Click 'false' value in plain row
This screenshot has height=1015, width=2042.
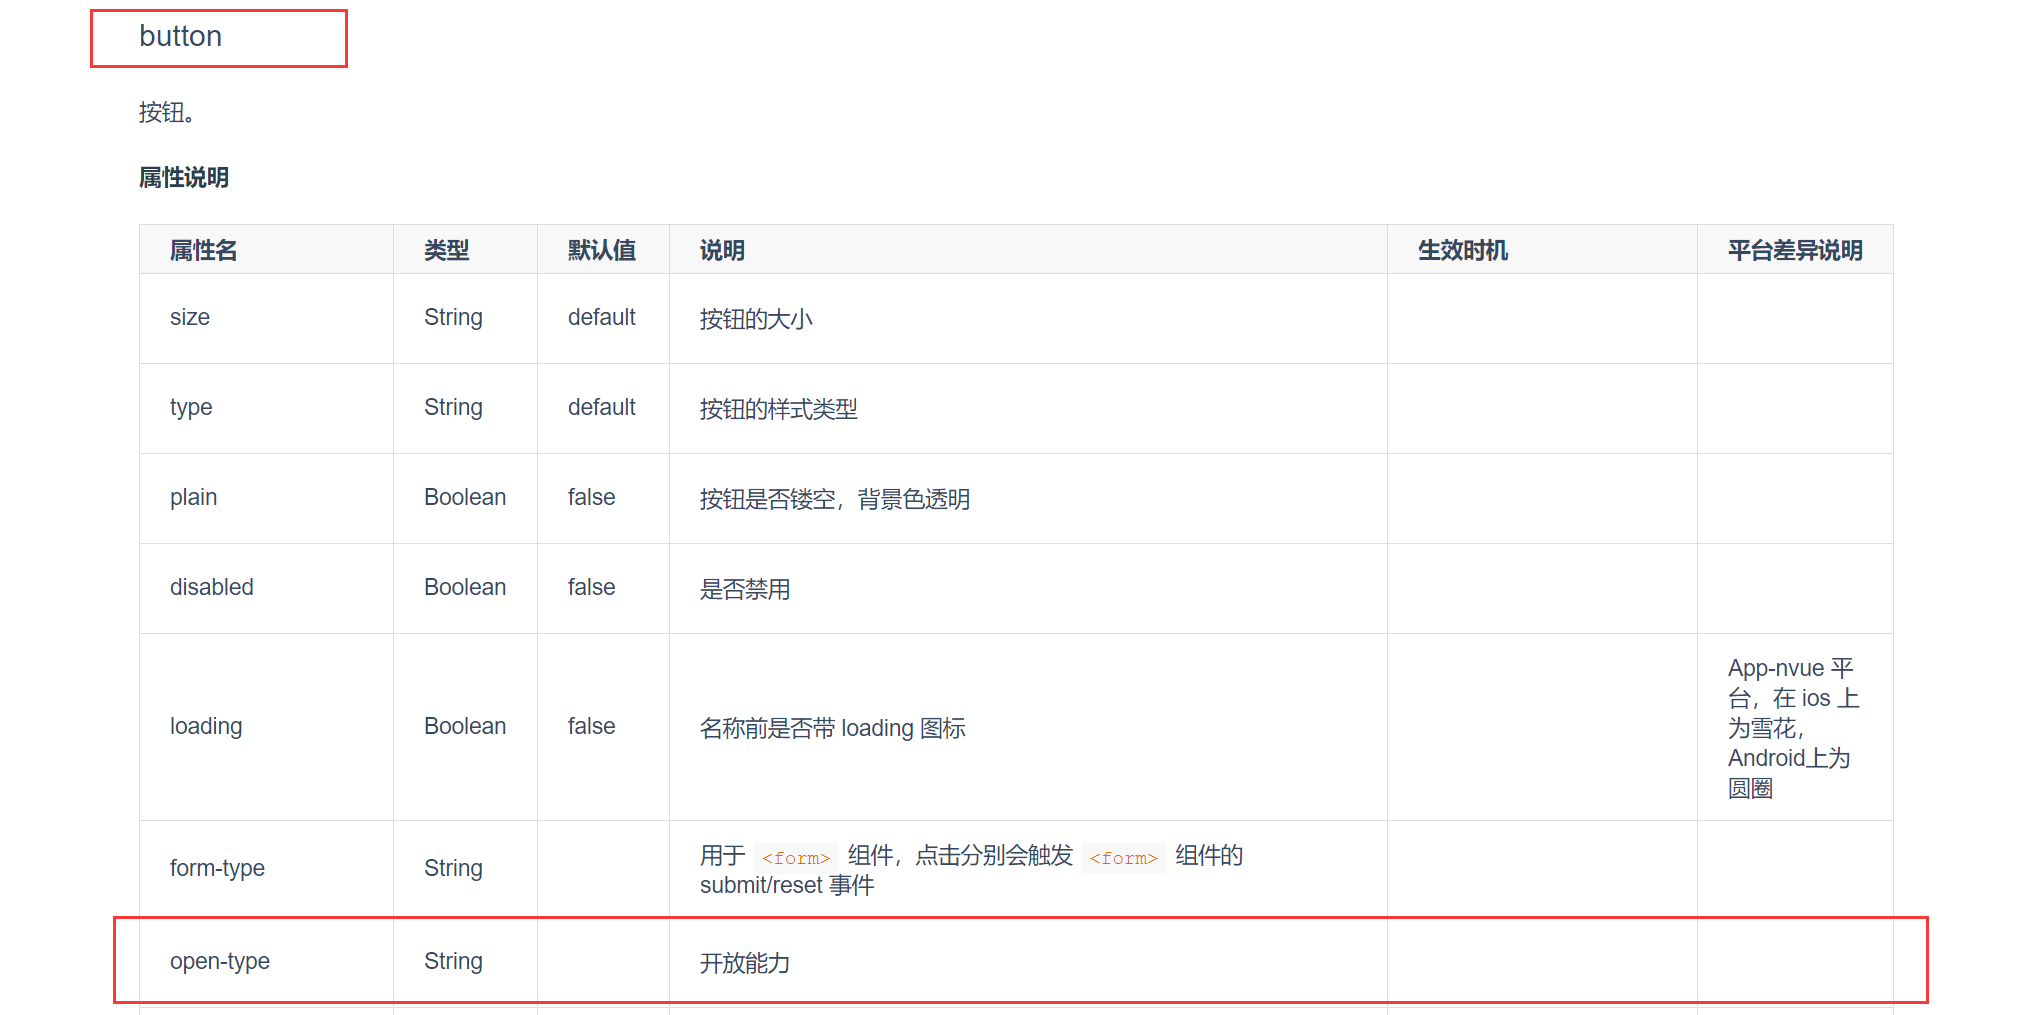[x=592, y=497]
